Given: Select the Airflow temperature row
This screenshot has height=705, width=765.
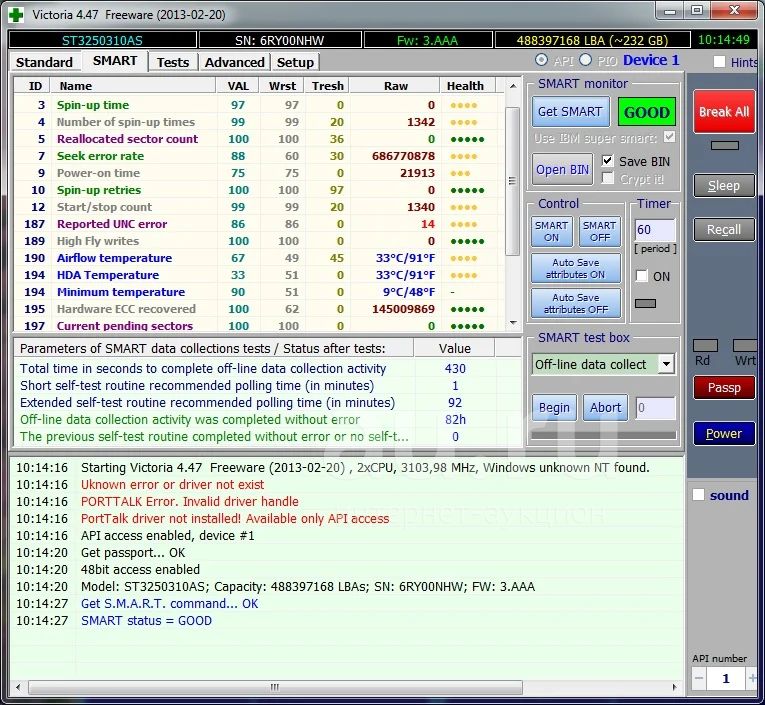Looking at the screenshot, I should [259, 258].
